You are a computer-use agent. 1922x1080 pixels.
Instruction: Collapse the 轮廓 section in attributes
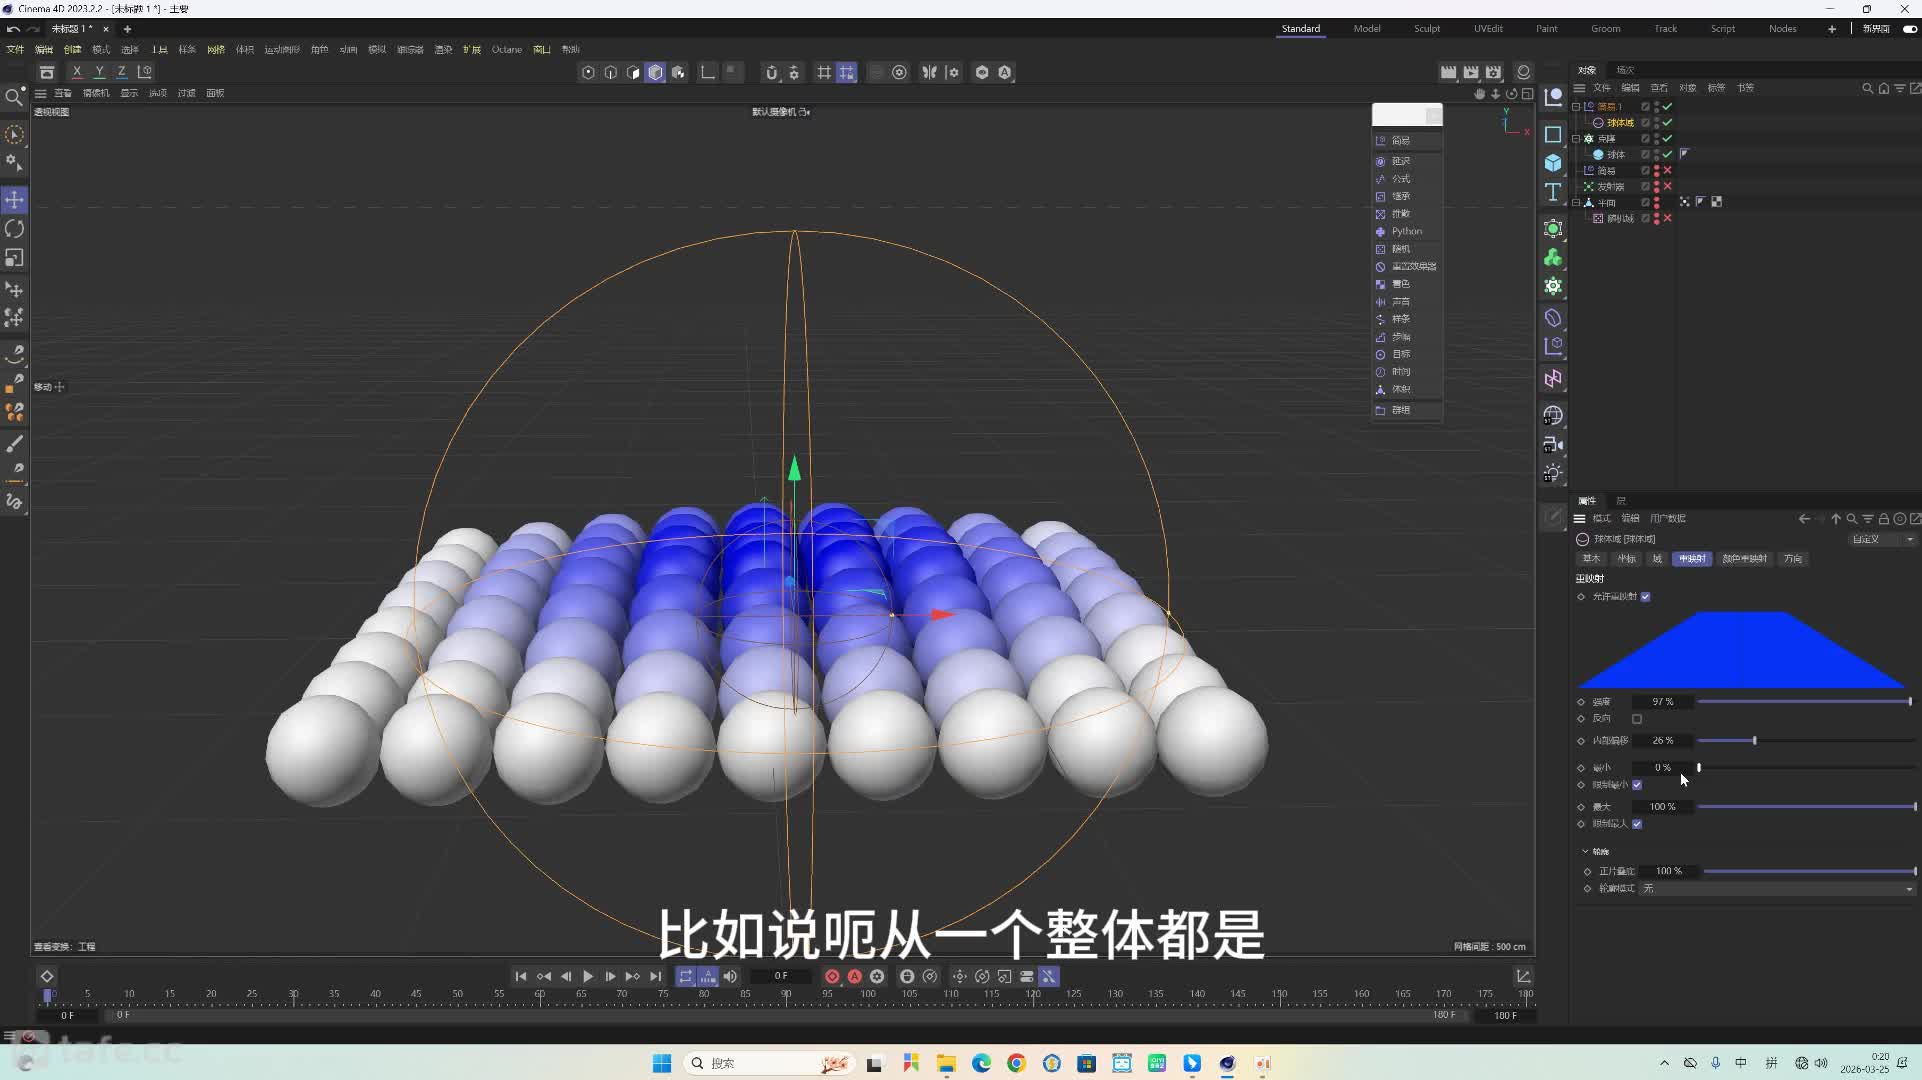click(x=1586, y=851)
